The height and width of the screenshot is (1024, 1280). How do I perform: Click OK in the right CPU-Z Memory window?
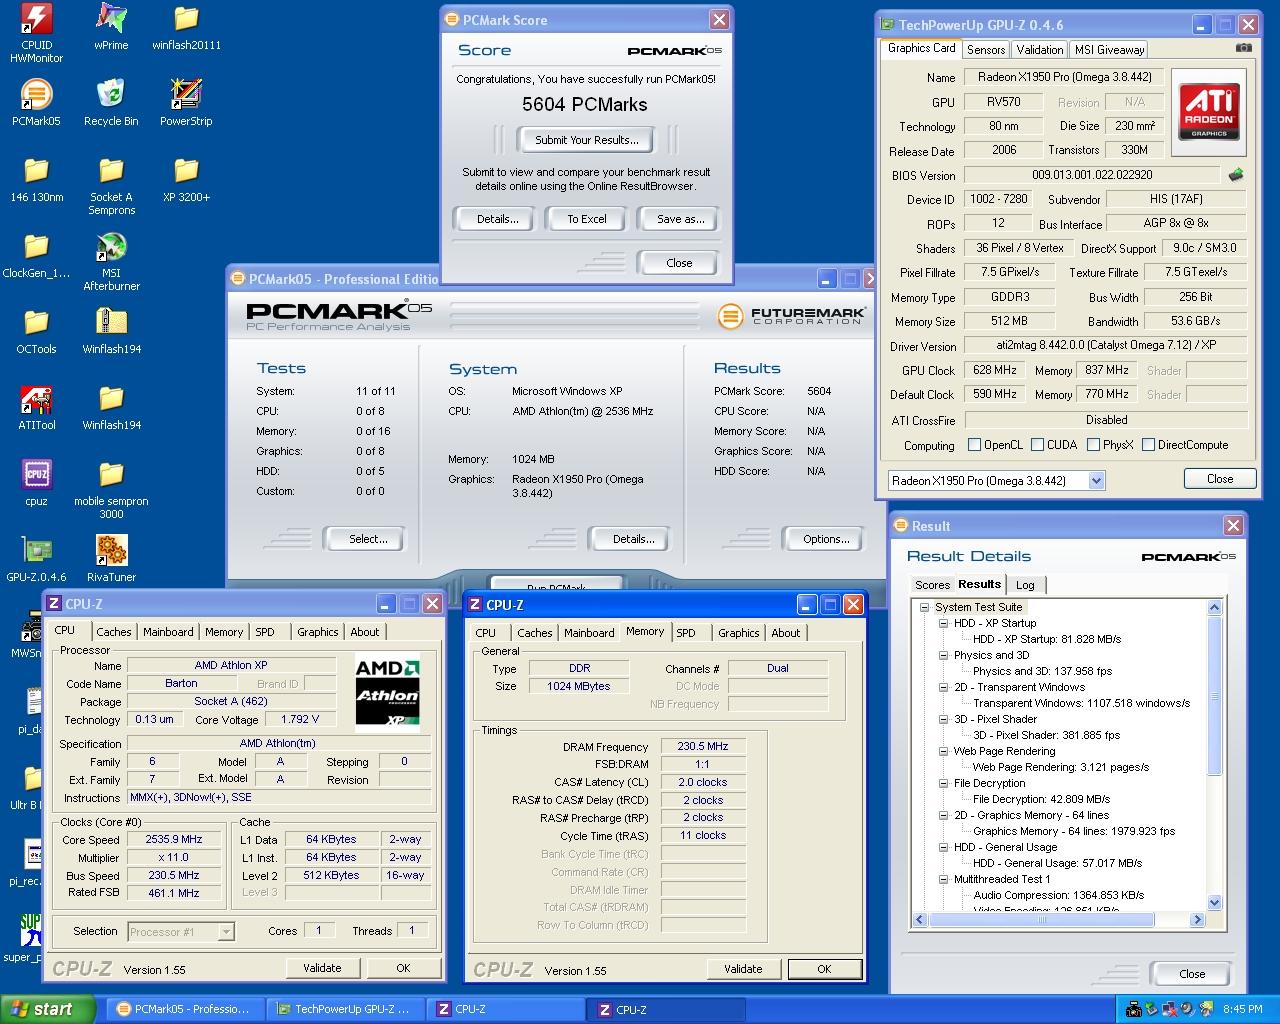pos(824,969)
